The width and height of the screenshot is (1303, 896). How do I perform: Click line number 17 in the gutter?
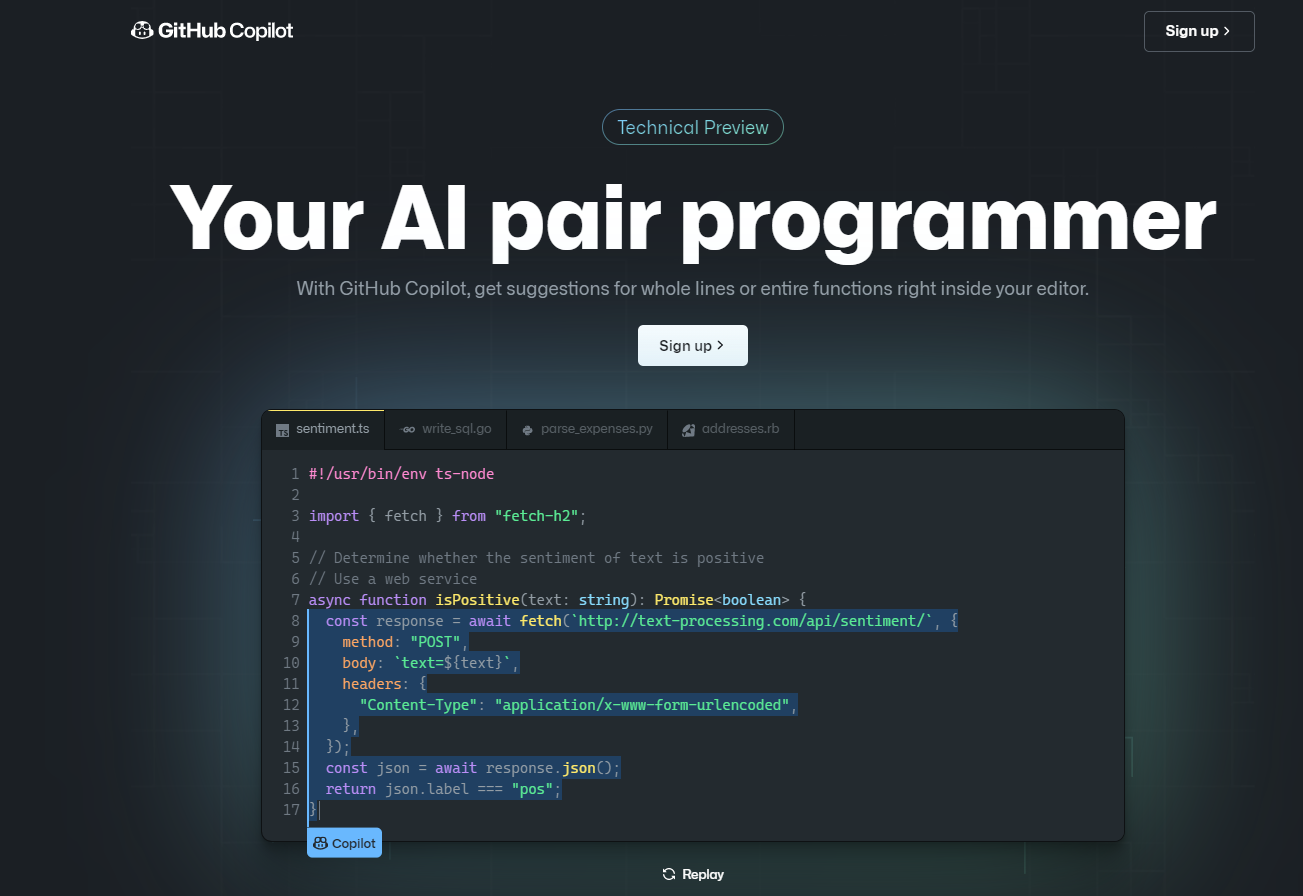tap(291, 810)
